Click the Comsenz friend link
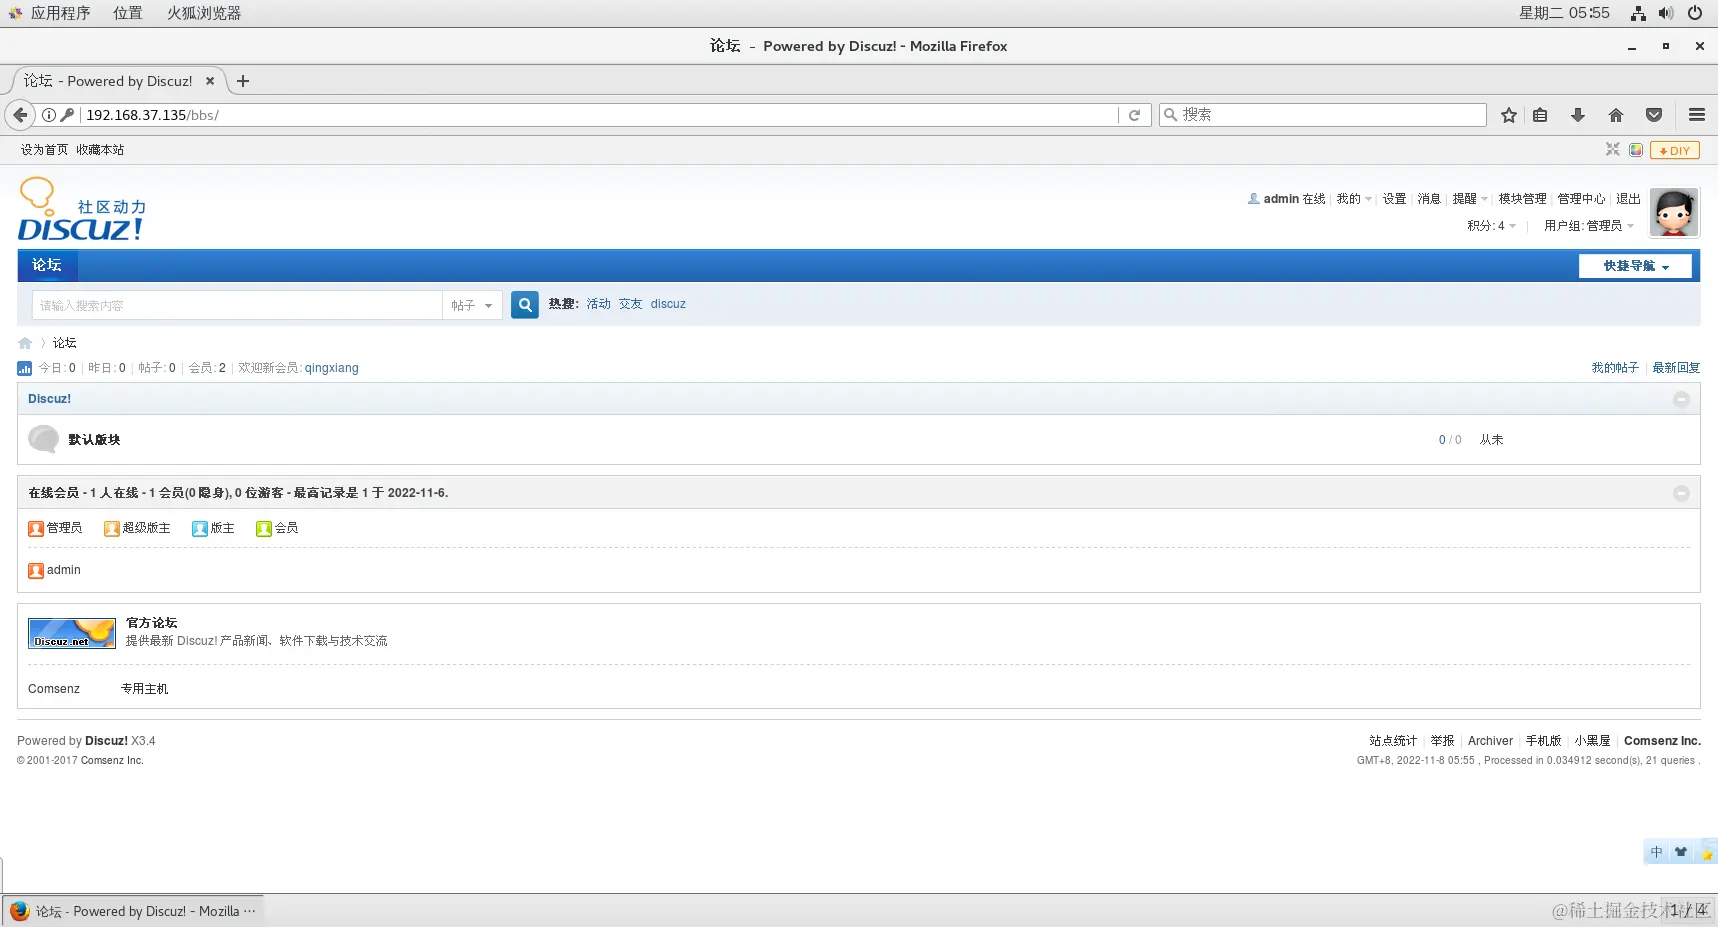Image resolution: width=1718 pixels, height=927 pixels. pos(54,689)
